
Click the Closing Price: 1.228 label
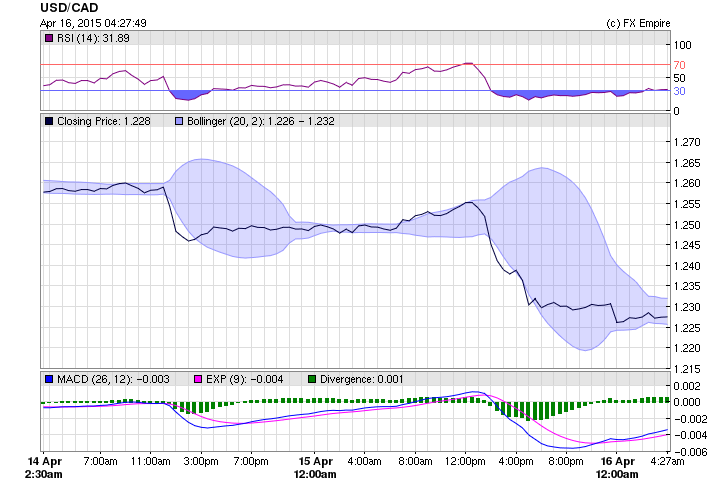[104, 121]
